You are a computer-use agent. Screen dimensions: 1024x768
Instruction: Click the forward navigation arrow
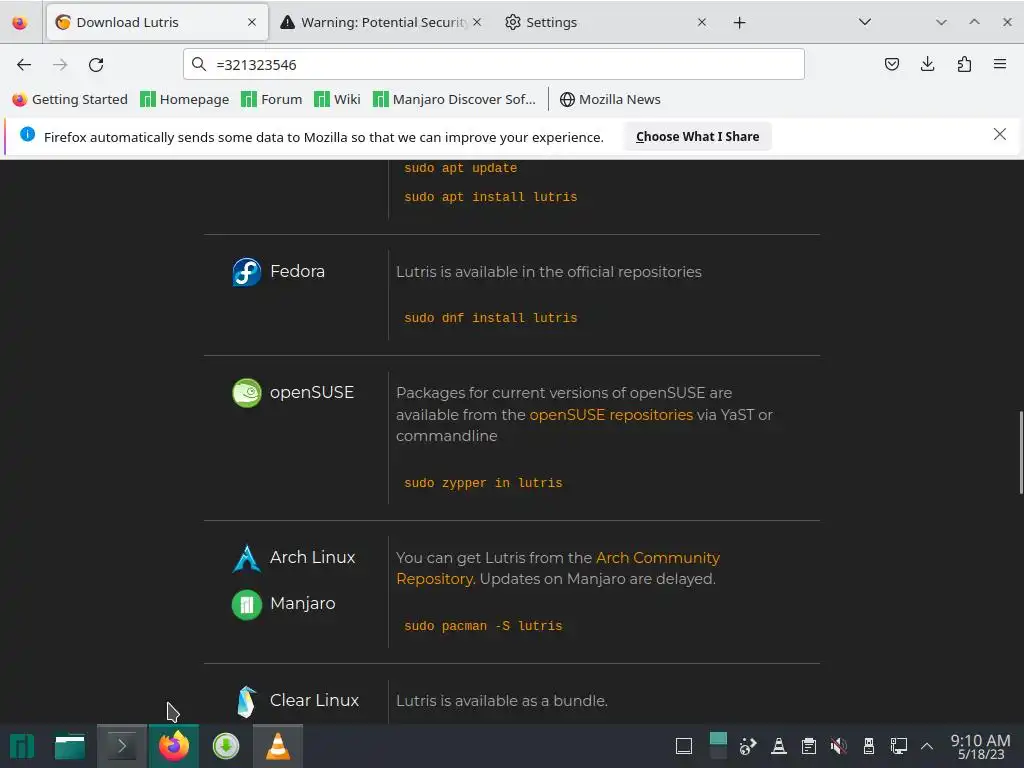pos(60,65)
